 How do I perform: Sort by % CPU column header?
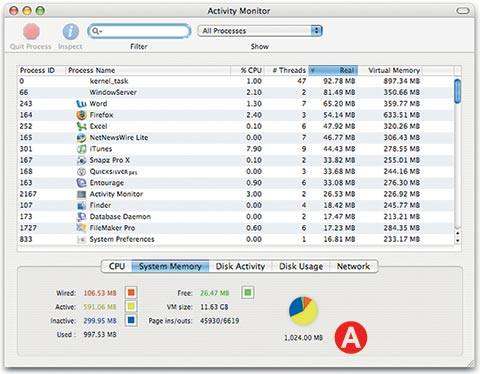(x=247, y=70)
